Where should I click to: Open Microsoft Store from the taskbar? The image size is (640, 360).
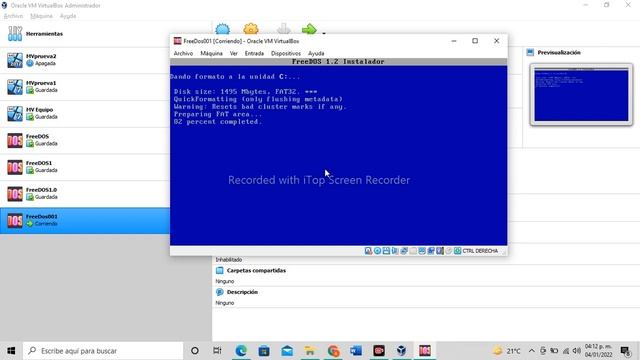264,351
